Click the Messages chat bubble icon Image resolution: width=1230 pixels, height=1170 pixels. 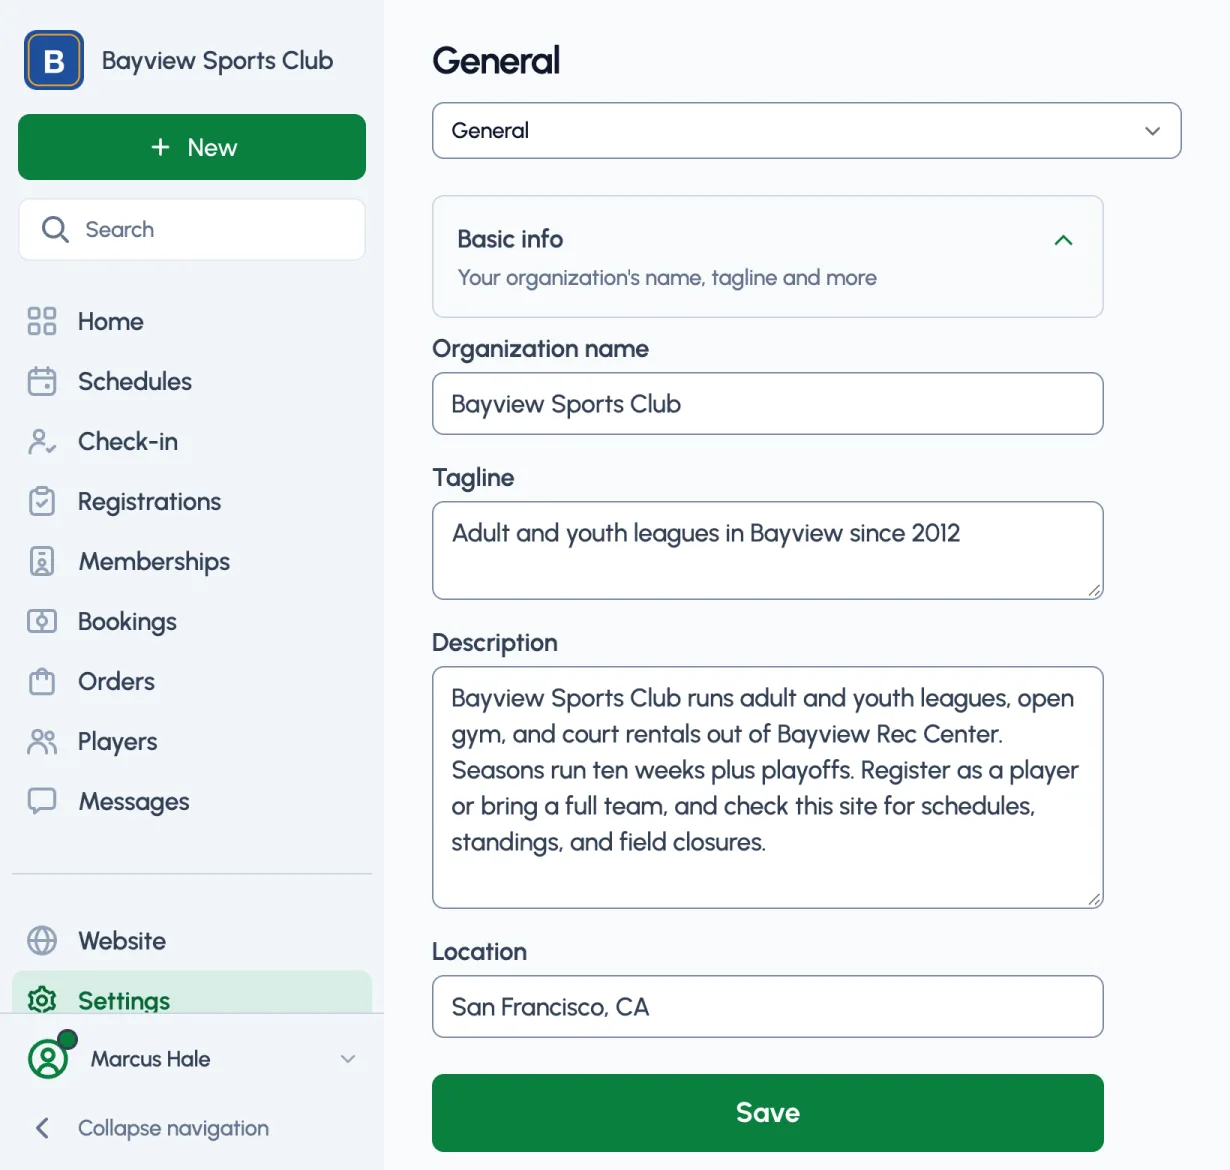[42, 801]
